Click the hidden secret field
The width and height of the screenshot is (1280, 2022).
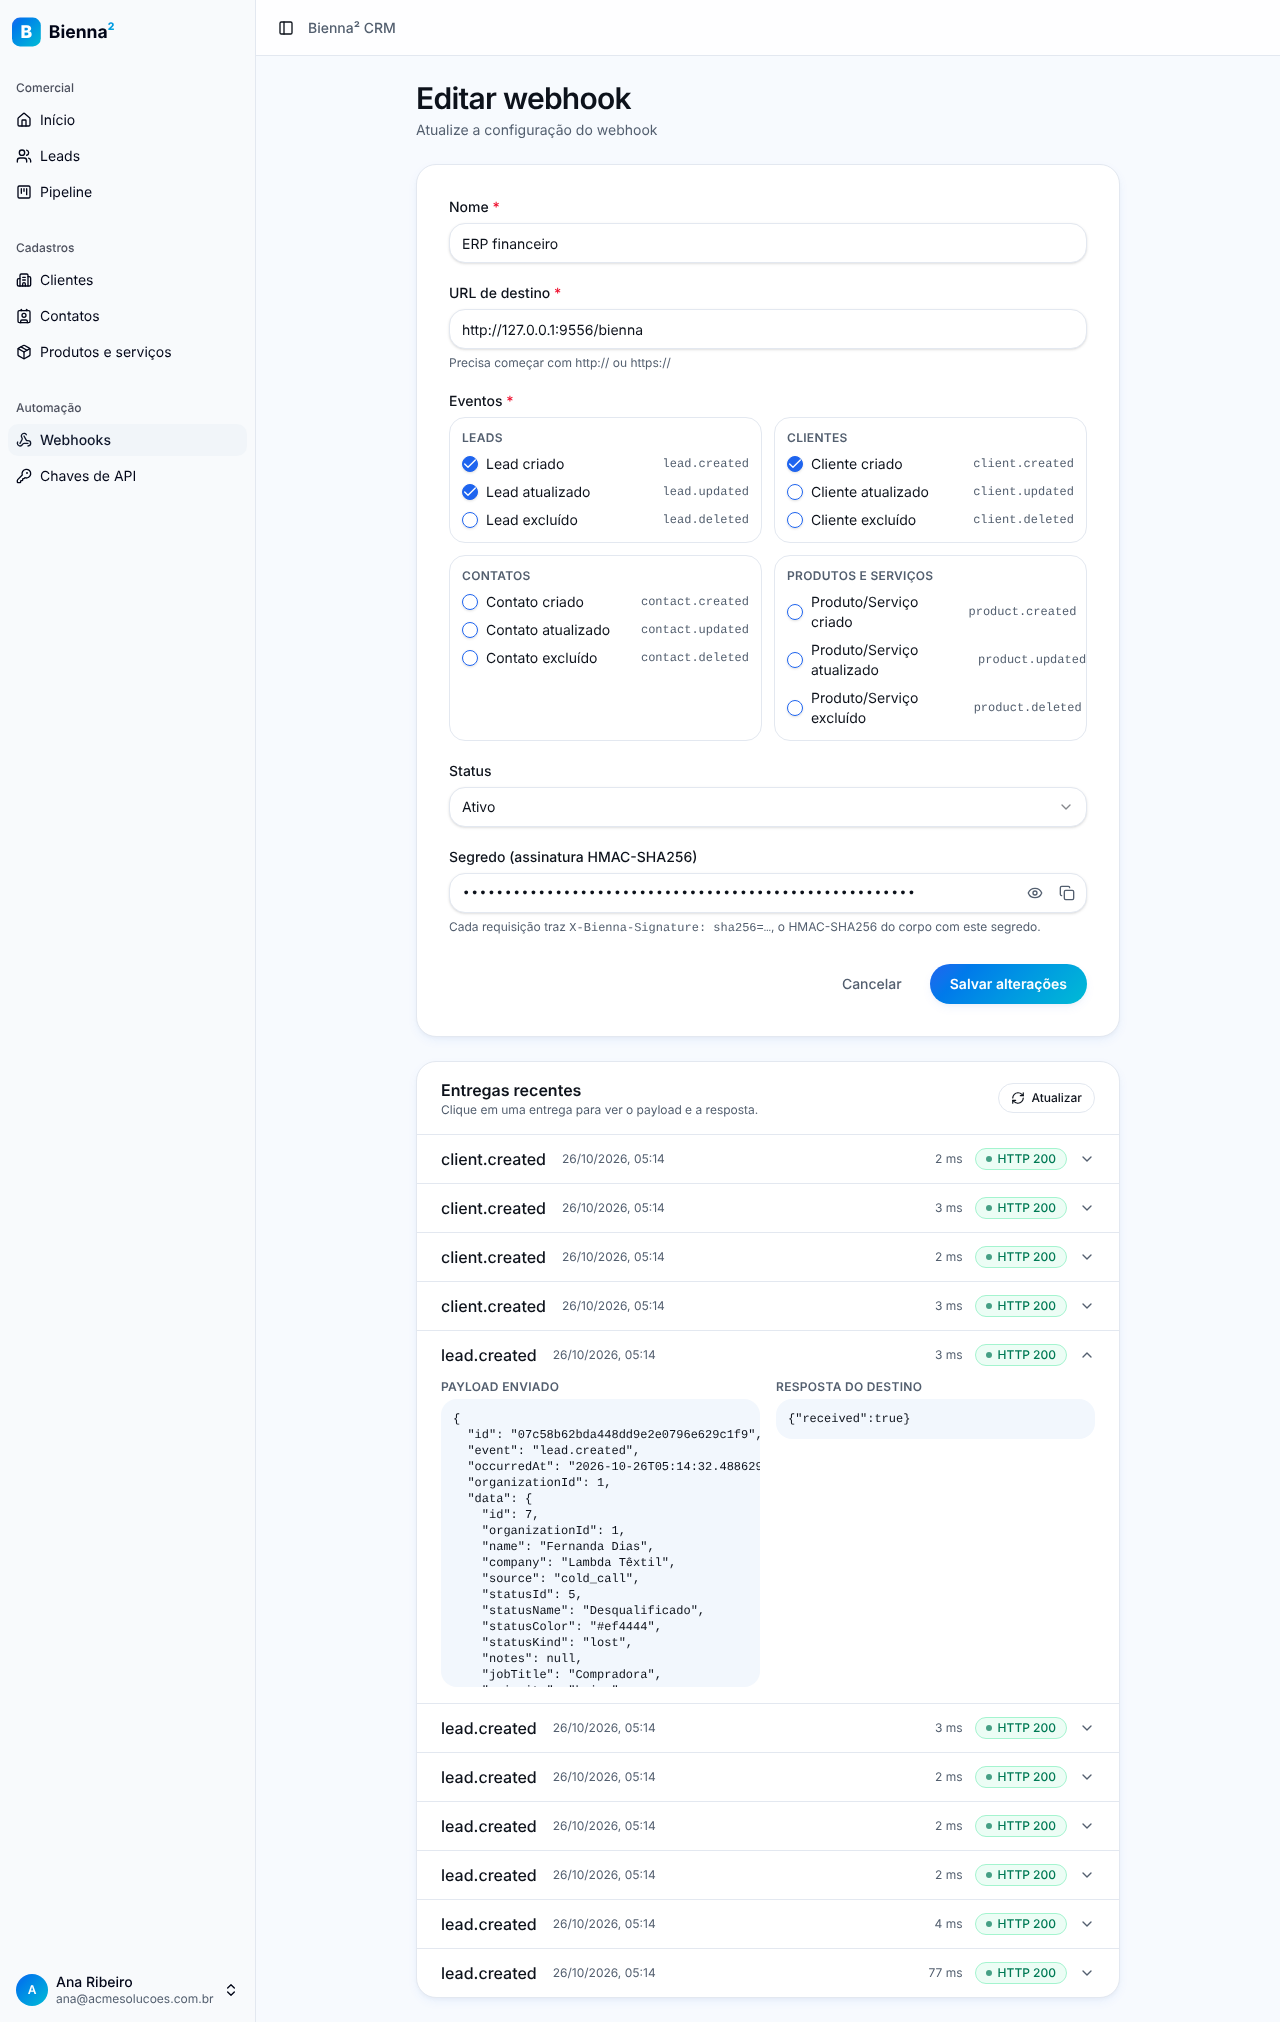coord(768,893)
